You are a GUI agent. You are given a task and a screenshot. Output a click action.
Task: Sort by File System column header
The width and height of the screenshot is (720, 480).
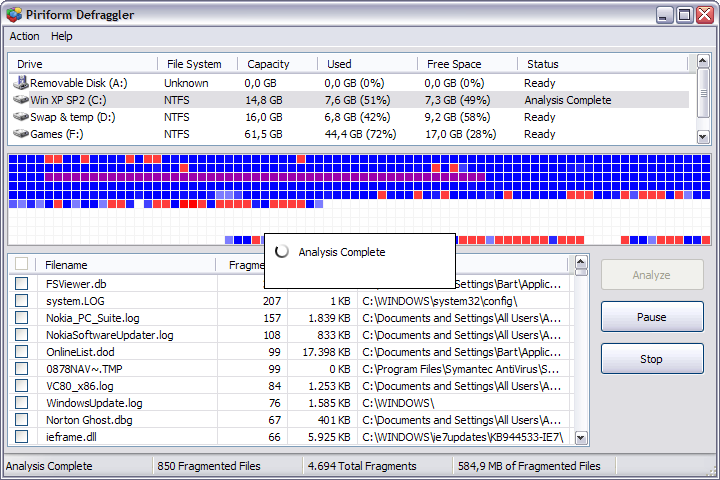click(197, 64)
